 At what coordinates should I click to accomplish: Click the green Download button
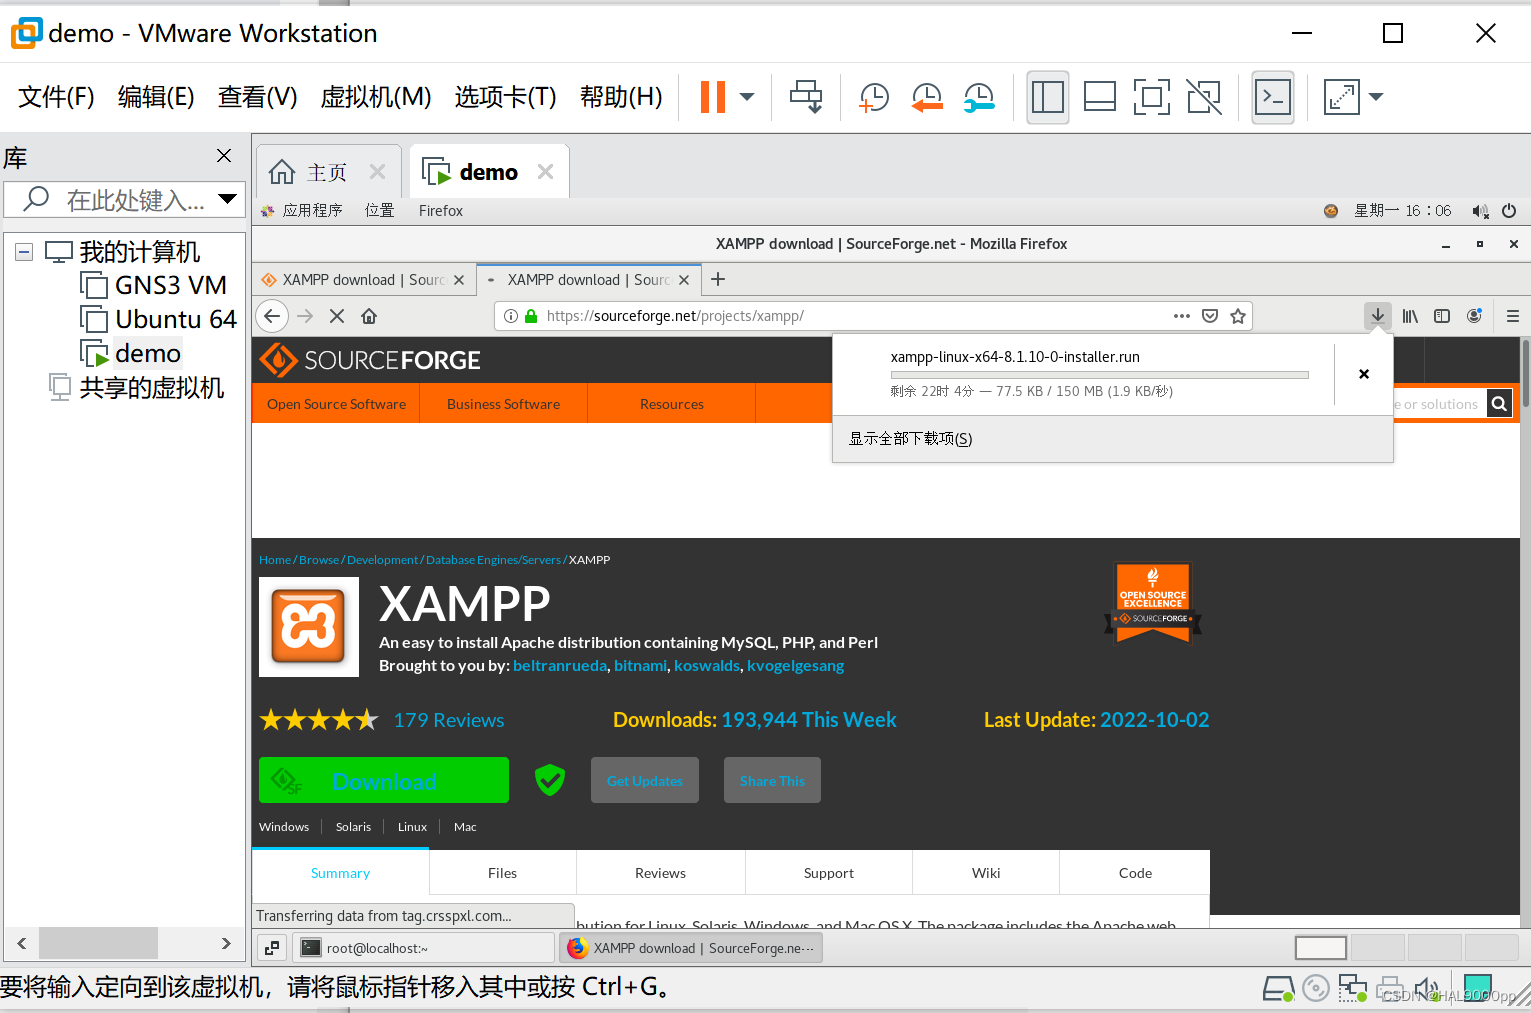(x=384, y=780)
